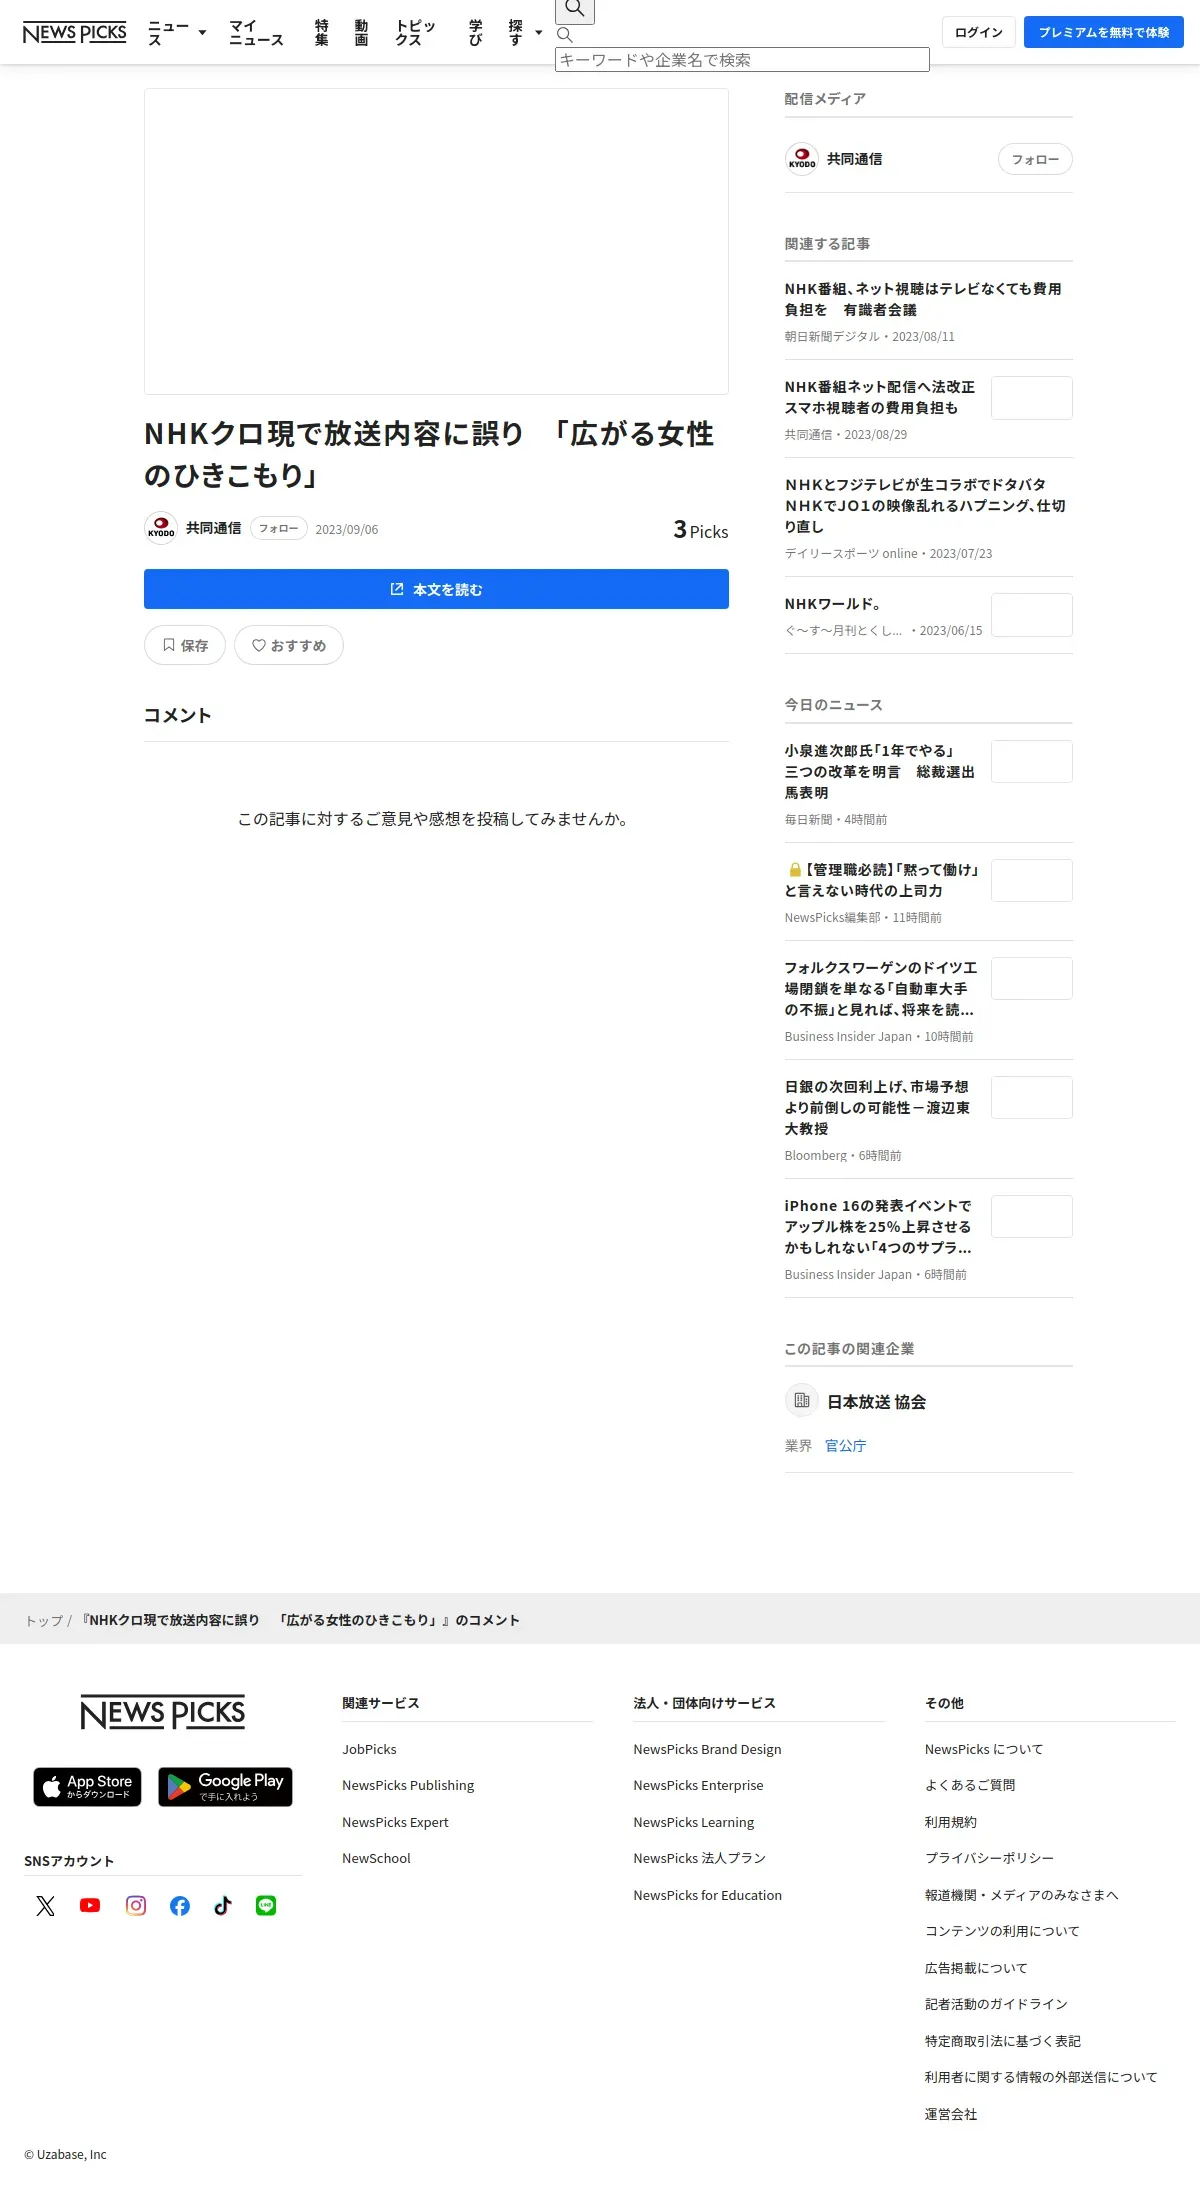Click the article main image placeholder
1200x2195 pixels.
point(436,241)
